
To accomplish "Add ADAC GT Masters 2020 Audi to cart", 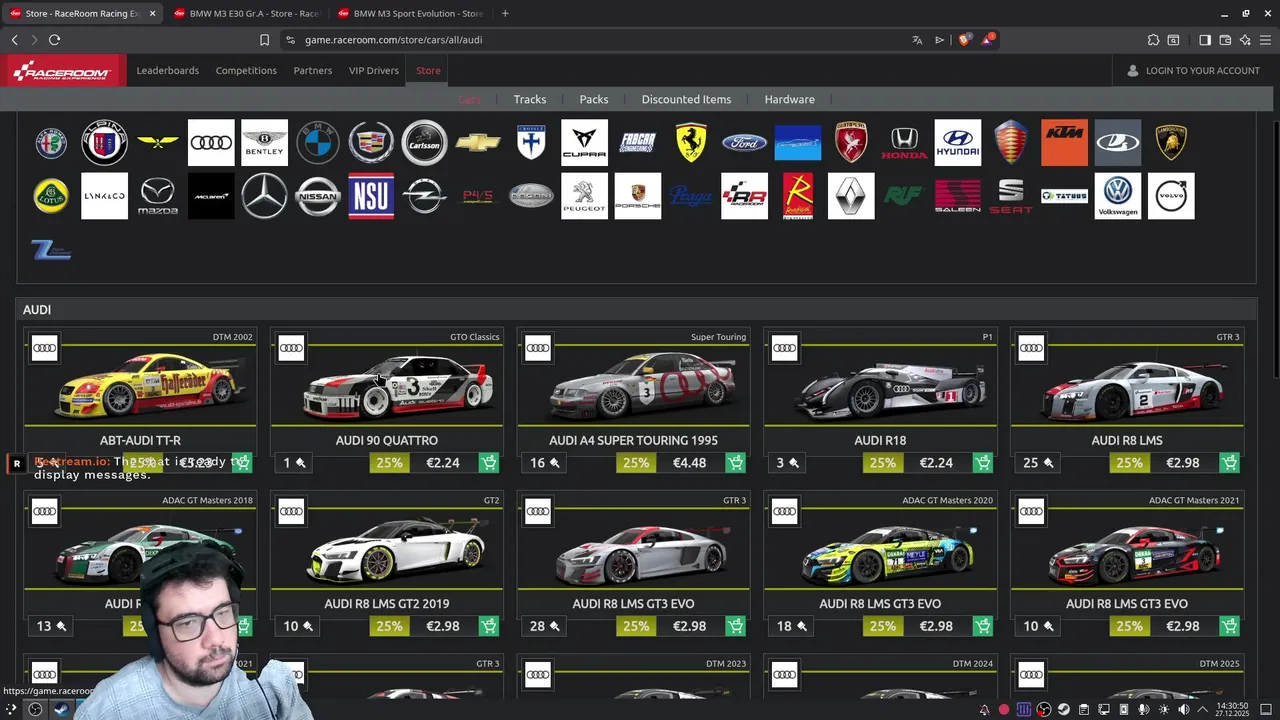I will (983, 626).
